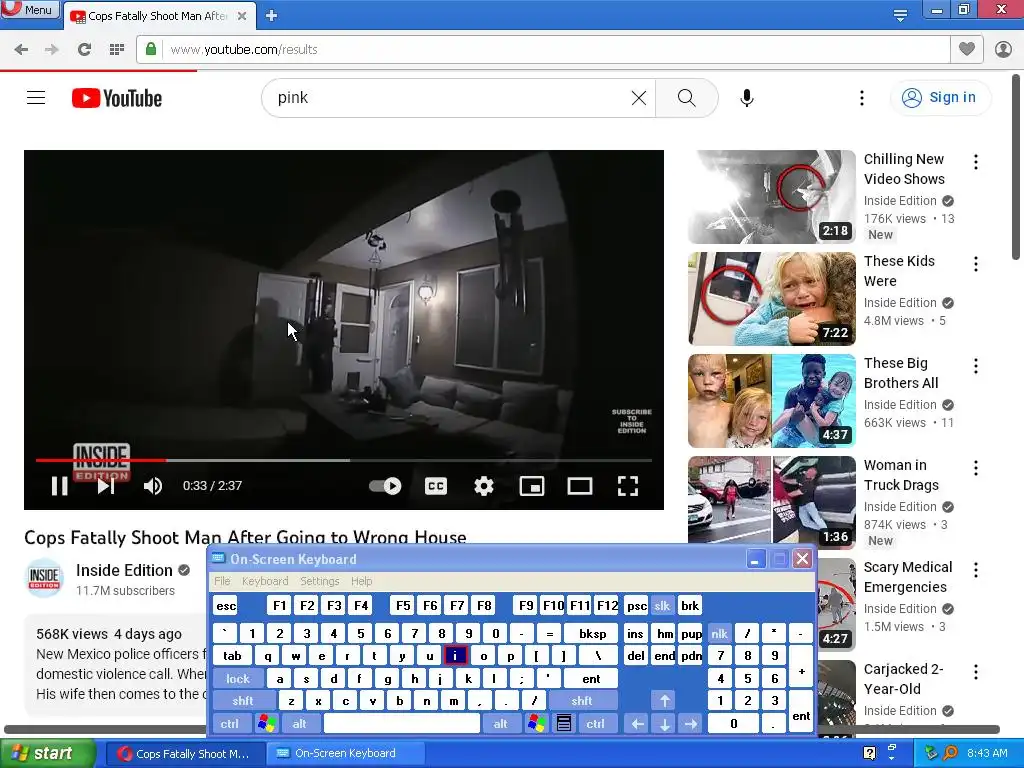Viewport: 1024px width, 768px height.
Task: Seek on the video progress bar
Action: [344, 460]
